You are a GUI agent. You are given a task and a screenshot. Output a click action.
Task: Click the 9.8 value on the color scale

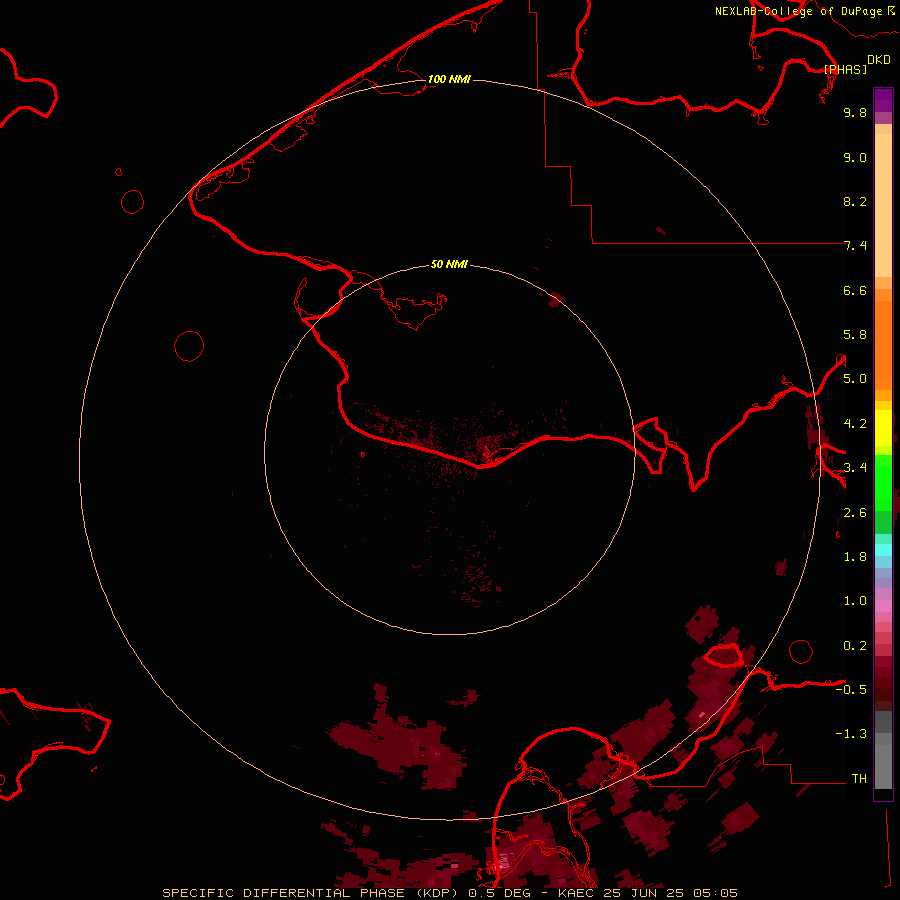pyautogui.click(x=855, y=112)
